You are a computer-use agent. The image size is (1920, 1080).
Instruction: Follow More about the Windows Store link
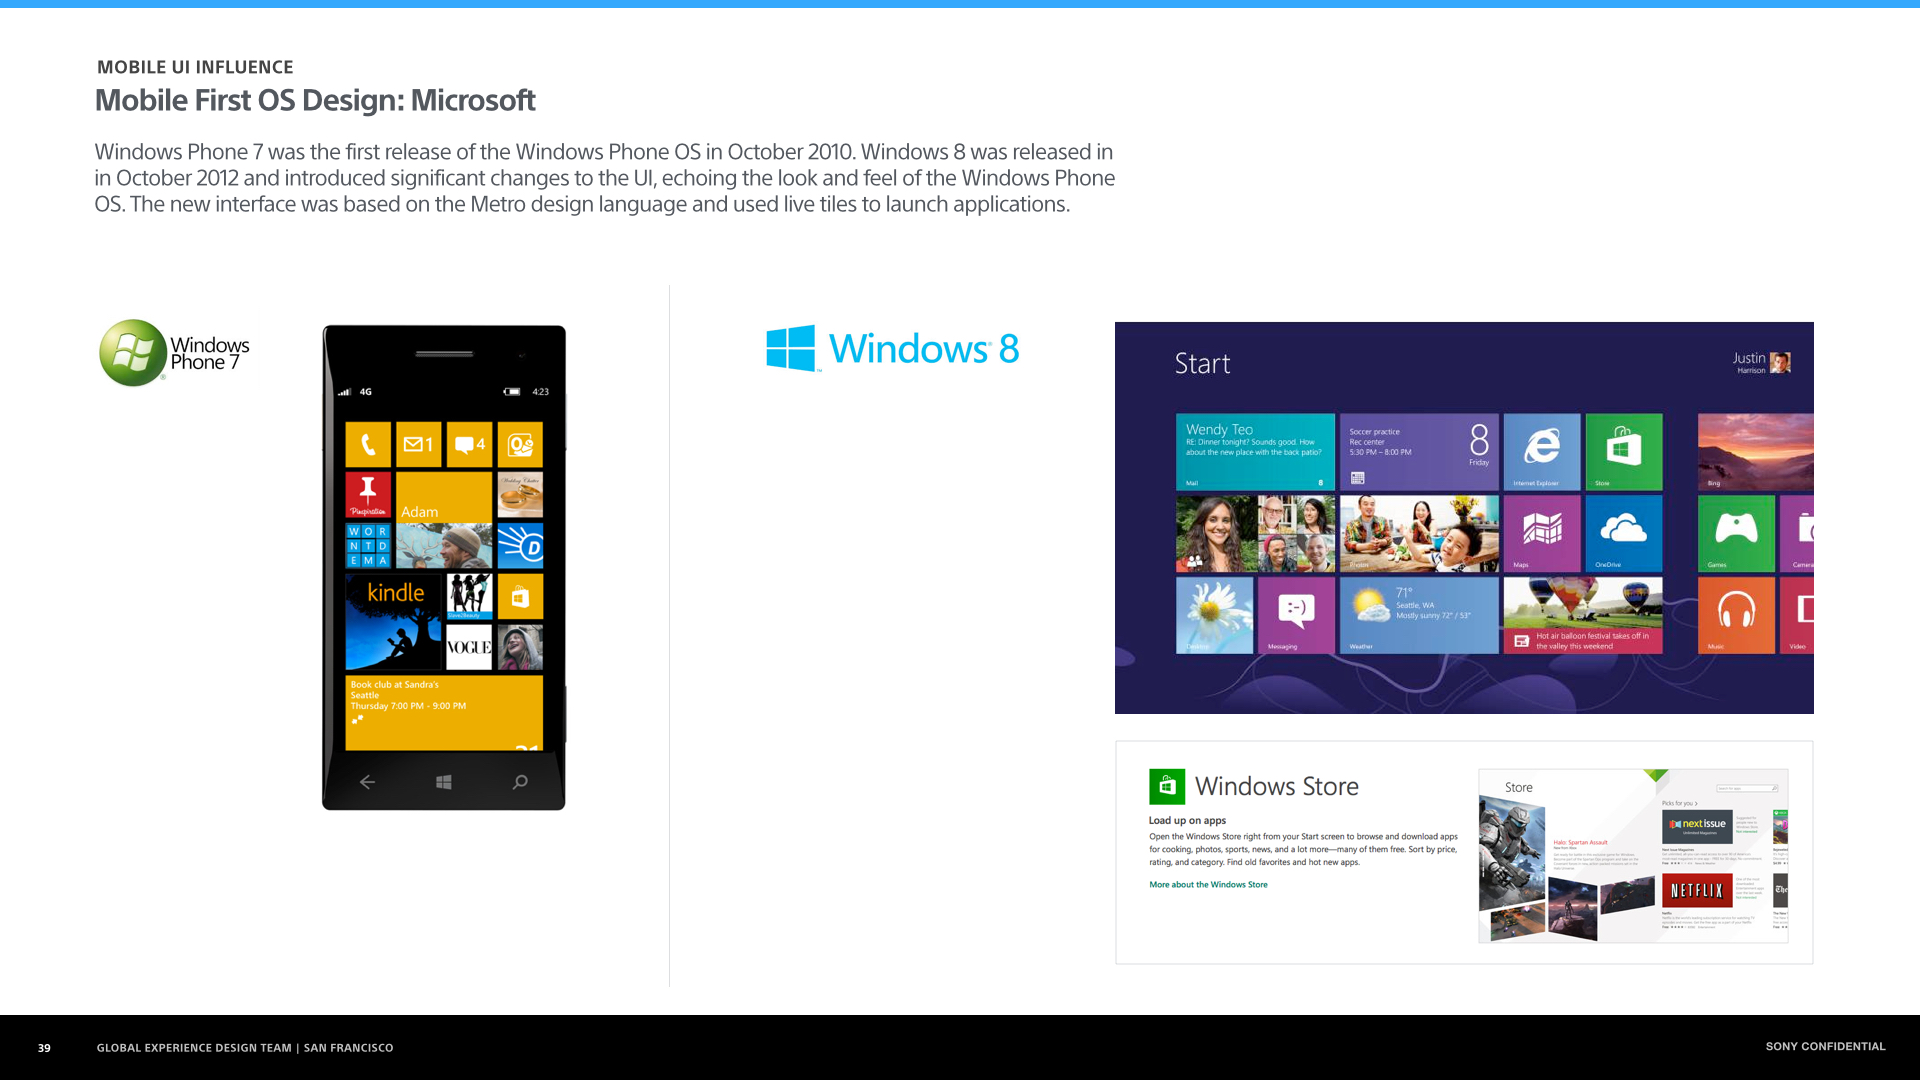pos(1208,885)
